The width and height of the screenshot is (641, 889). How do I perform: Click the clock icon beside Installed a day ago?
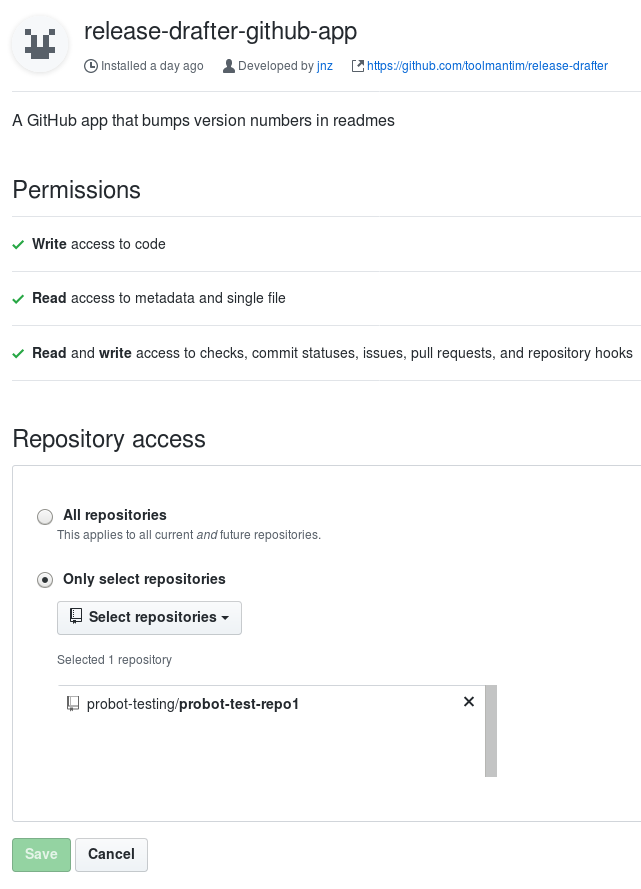89,66
